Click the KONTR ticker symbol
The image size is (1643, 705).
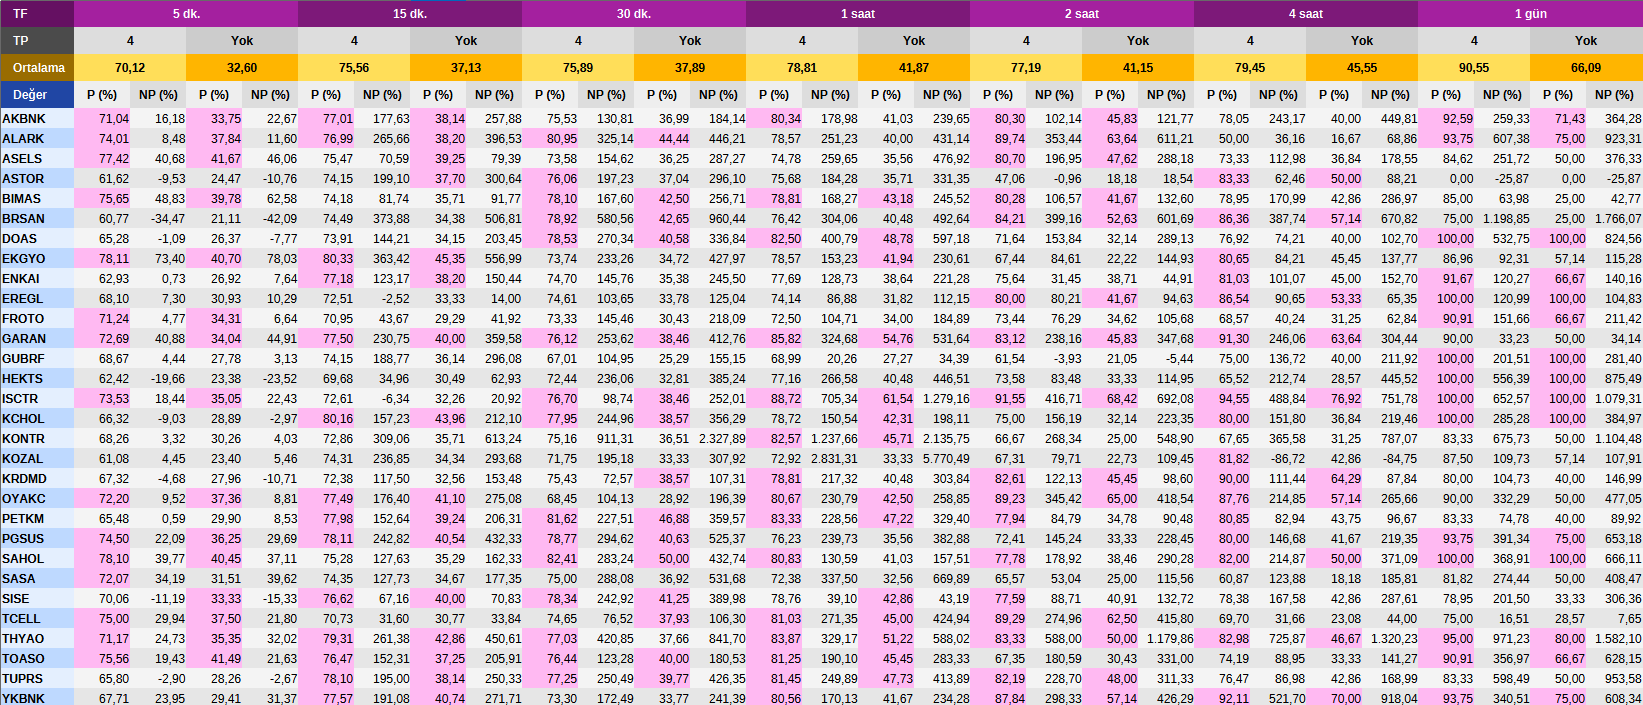[23, 439]
